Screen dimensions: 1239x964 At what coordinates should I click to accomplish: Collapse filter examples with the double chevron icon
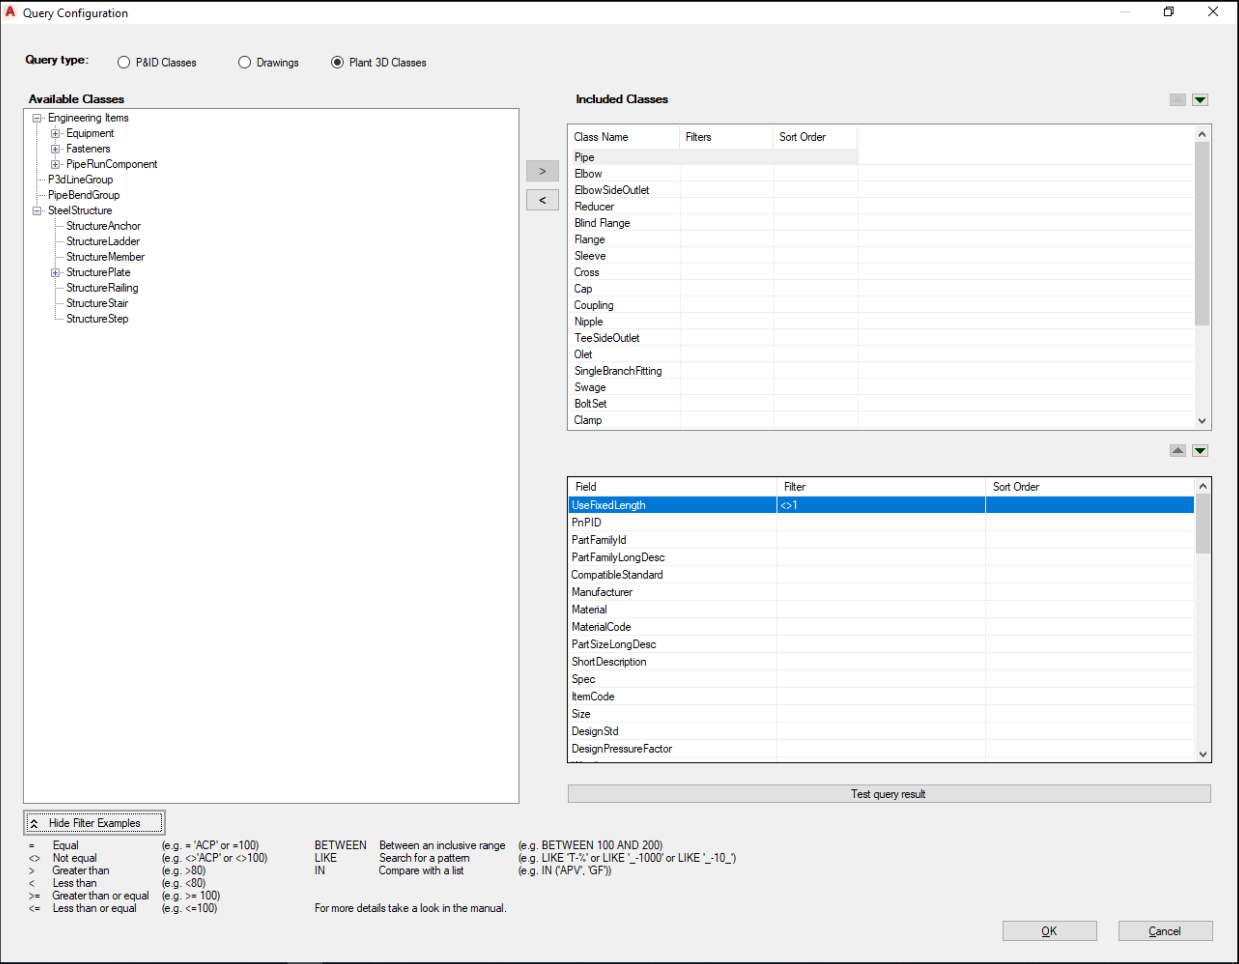pyautogui.click(x=34, y=823)
